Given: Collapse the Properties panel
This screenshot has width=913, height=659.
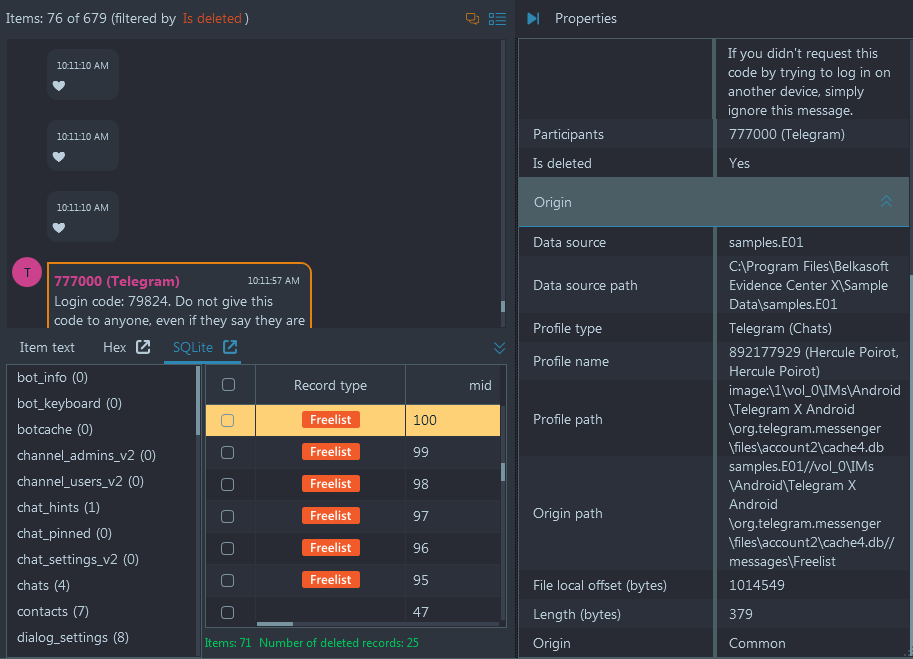Looking at the screenshot, I should [x=531, y=18].
